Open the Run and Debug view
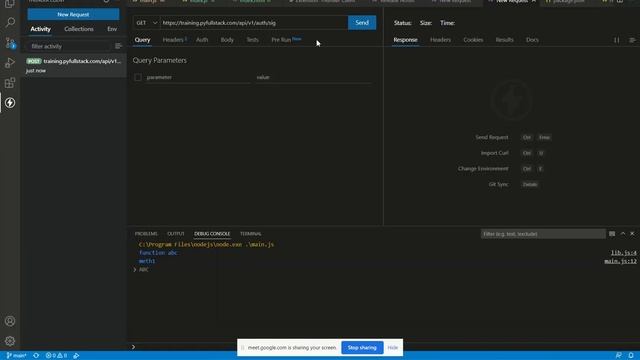640x360 pixels. pyautogui.click(x=10, y=63)
